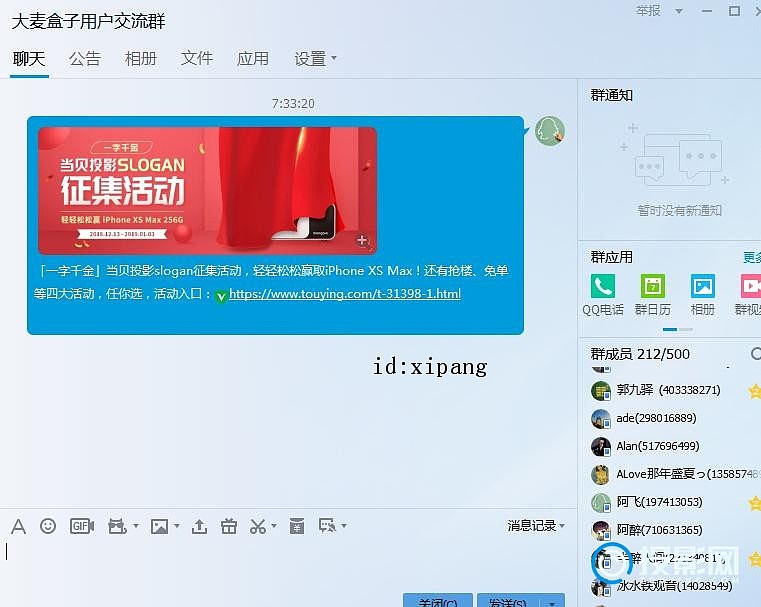Screen dimensions: 761x607
Task: Click the red envelope icon in toolbar
Action: tap(296, 526)
